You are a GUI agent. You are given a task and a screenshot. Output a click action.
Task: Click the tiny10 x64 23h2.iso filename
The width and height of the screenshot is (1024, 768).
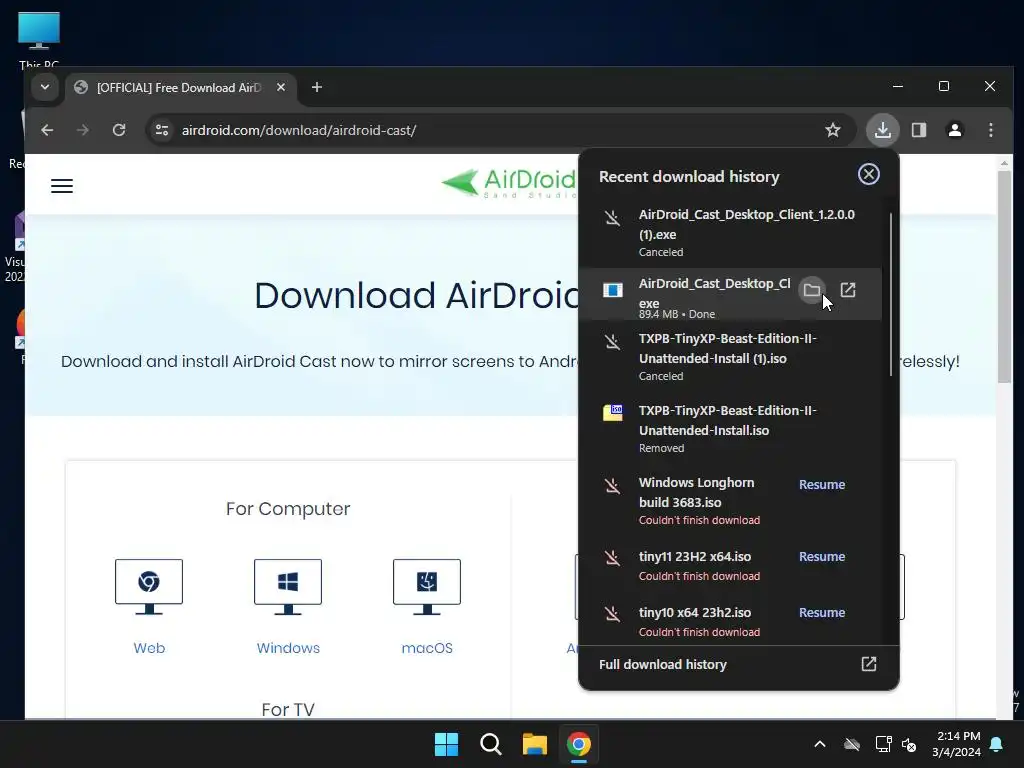click(x=695, y=613)
